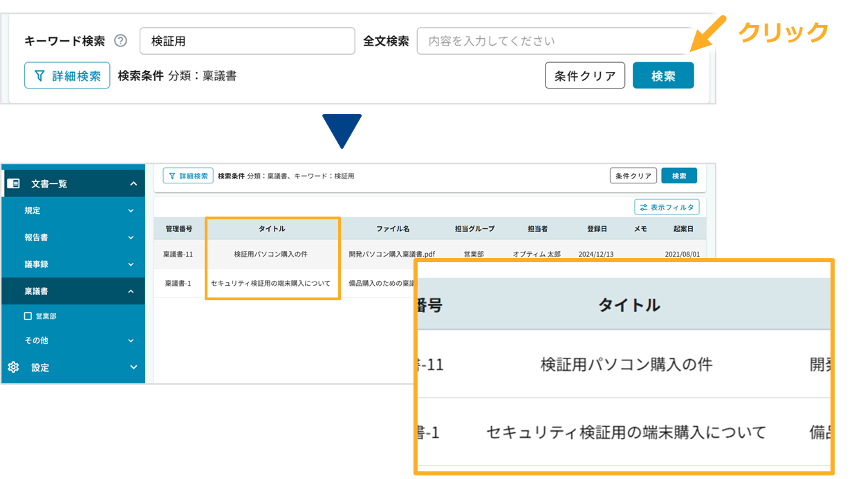Image resolution: width=856 pixels, height=479 pixels.
Task: Click the small 詳細検索 funnel above the results table
Action: coord(172,176)
